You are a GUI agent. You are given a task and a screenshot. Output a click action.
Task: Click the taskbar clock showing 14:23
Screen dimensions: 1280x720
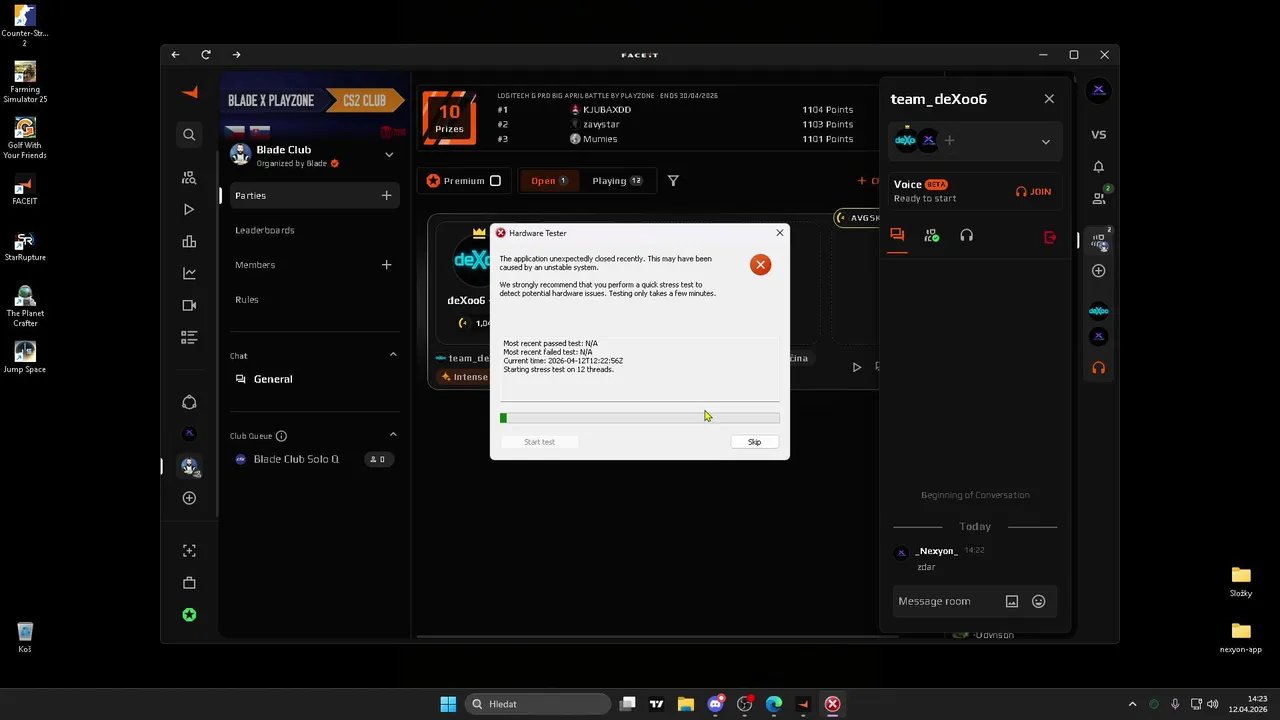point(1248,704)
